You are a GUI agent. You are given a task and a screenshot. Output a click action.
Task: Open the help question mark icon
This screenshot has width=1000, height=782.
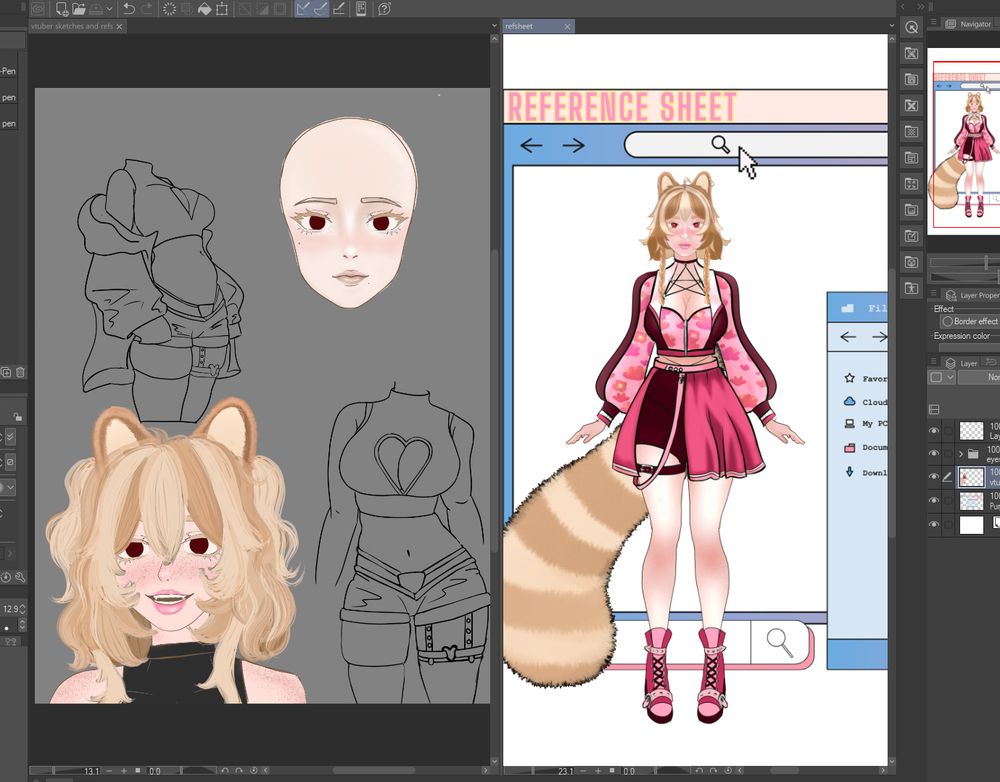point(384,9)
